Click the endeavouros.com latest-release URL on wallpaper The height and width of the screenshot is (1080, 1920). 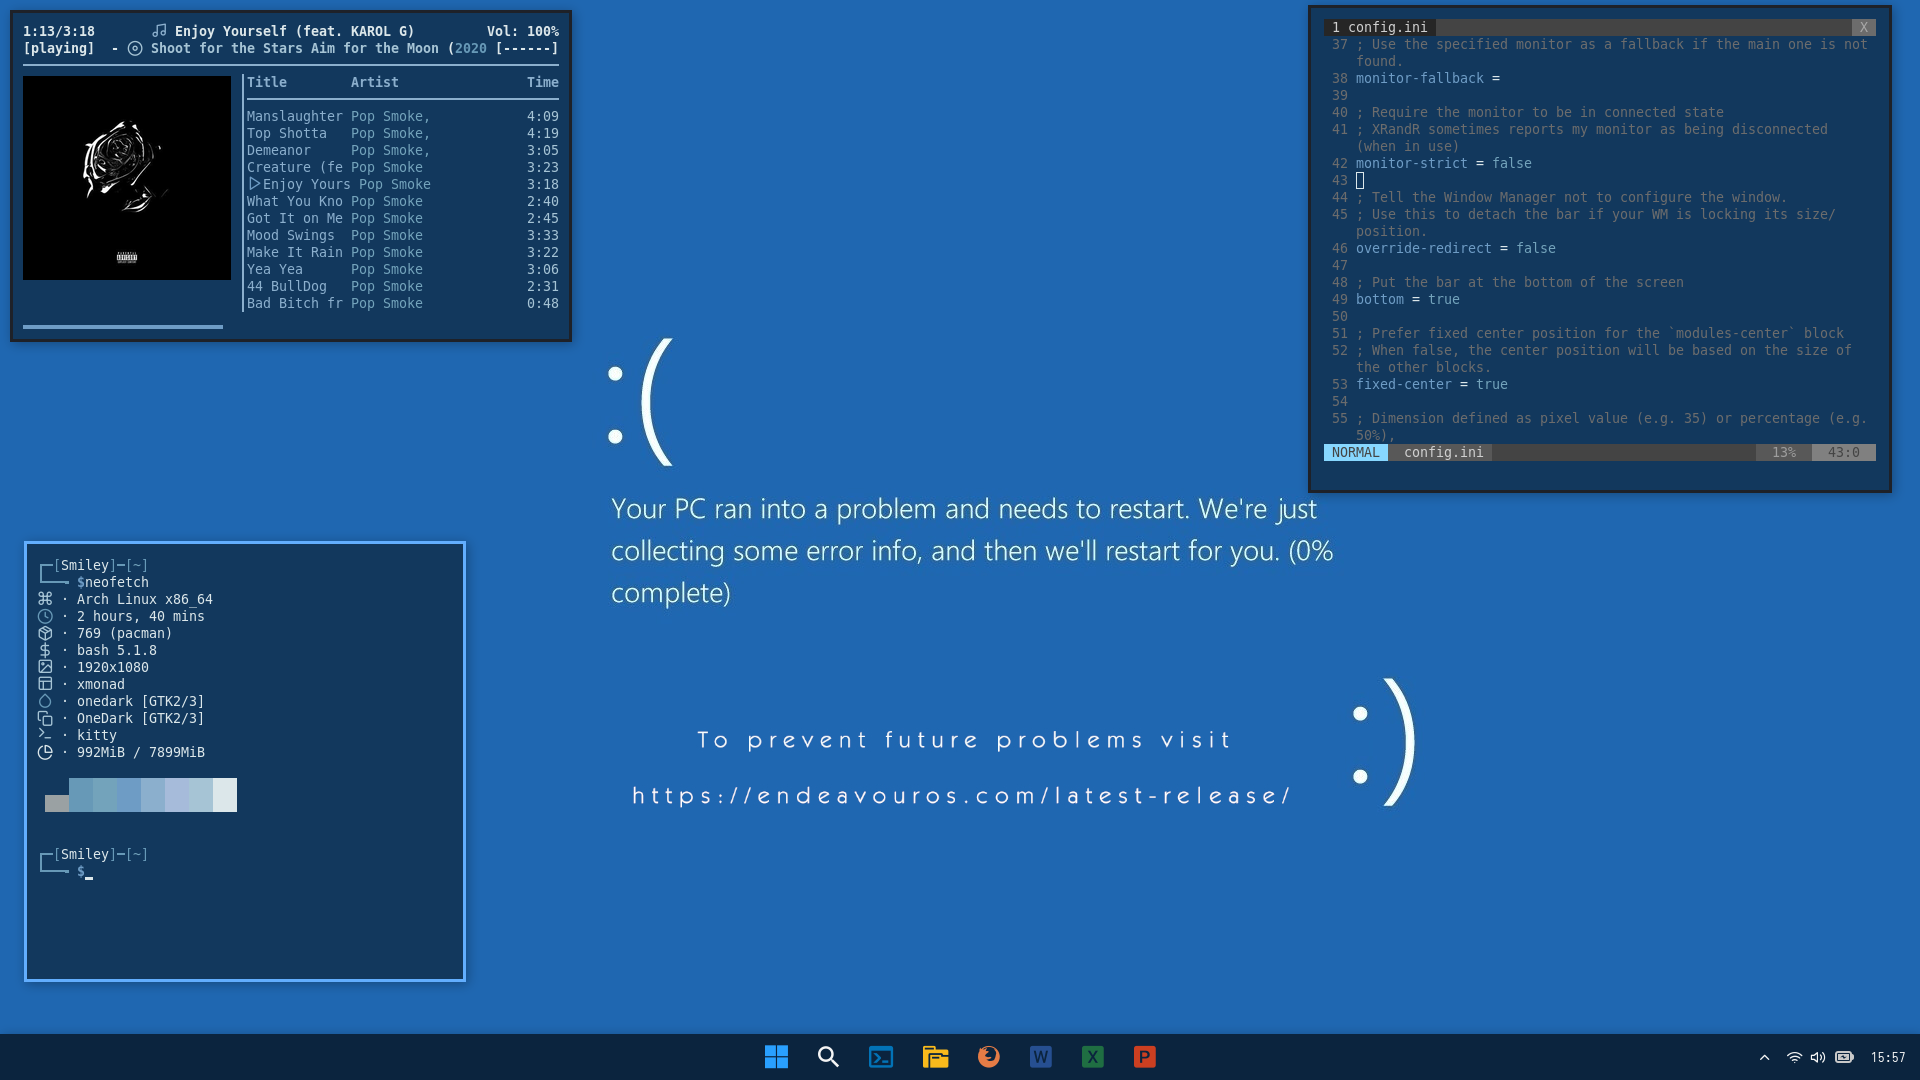coord(961,796)
